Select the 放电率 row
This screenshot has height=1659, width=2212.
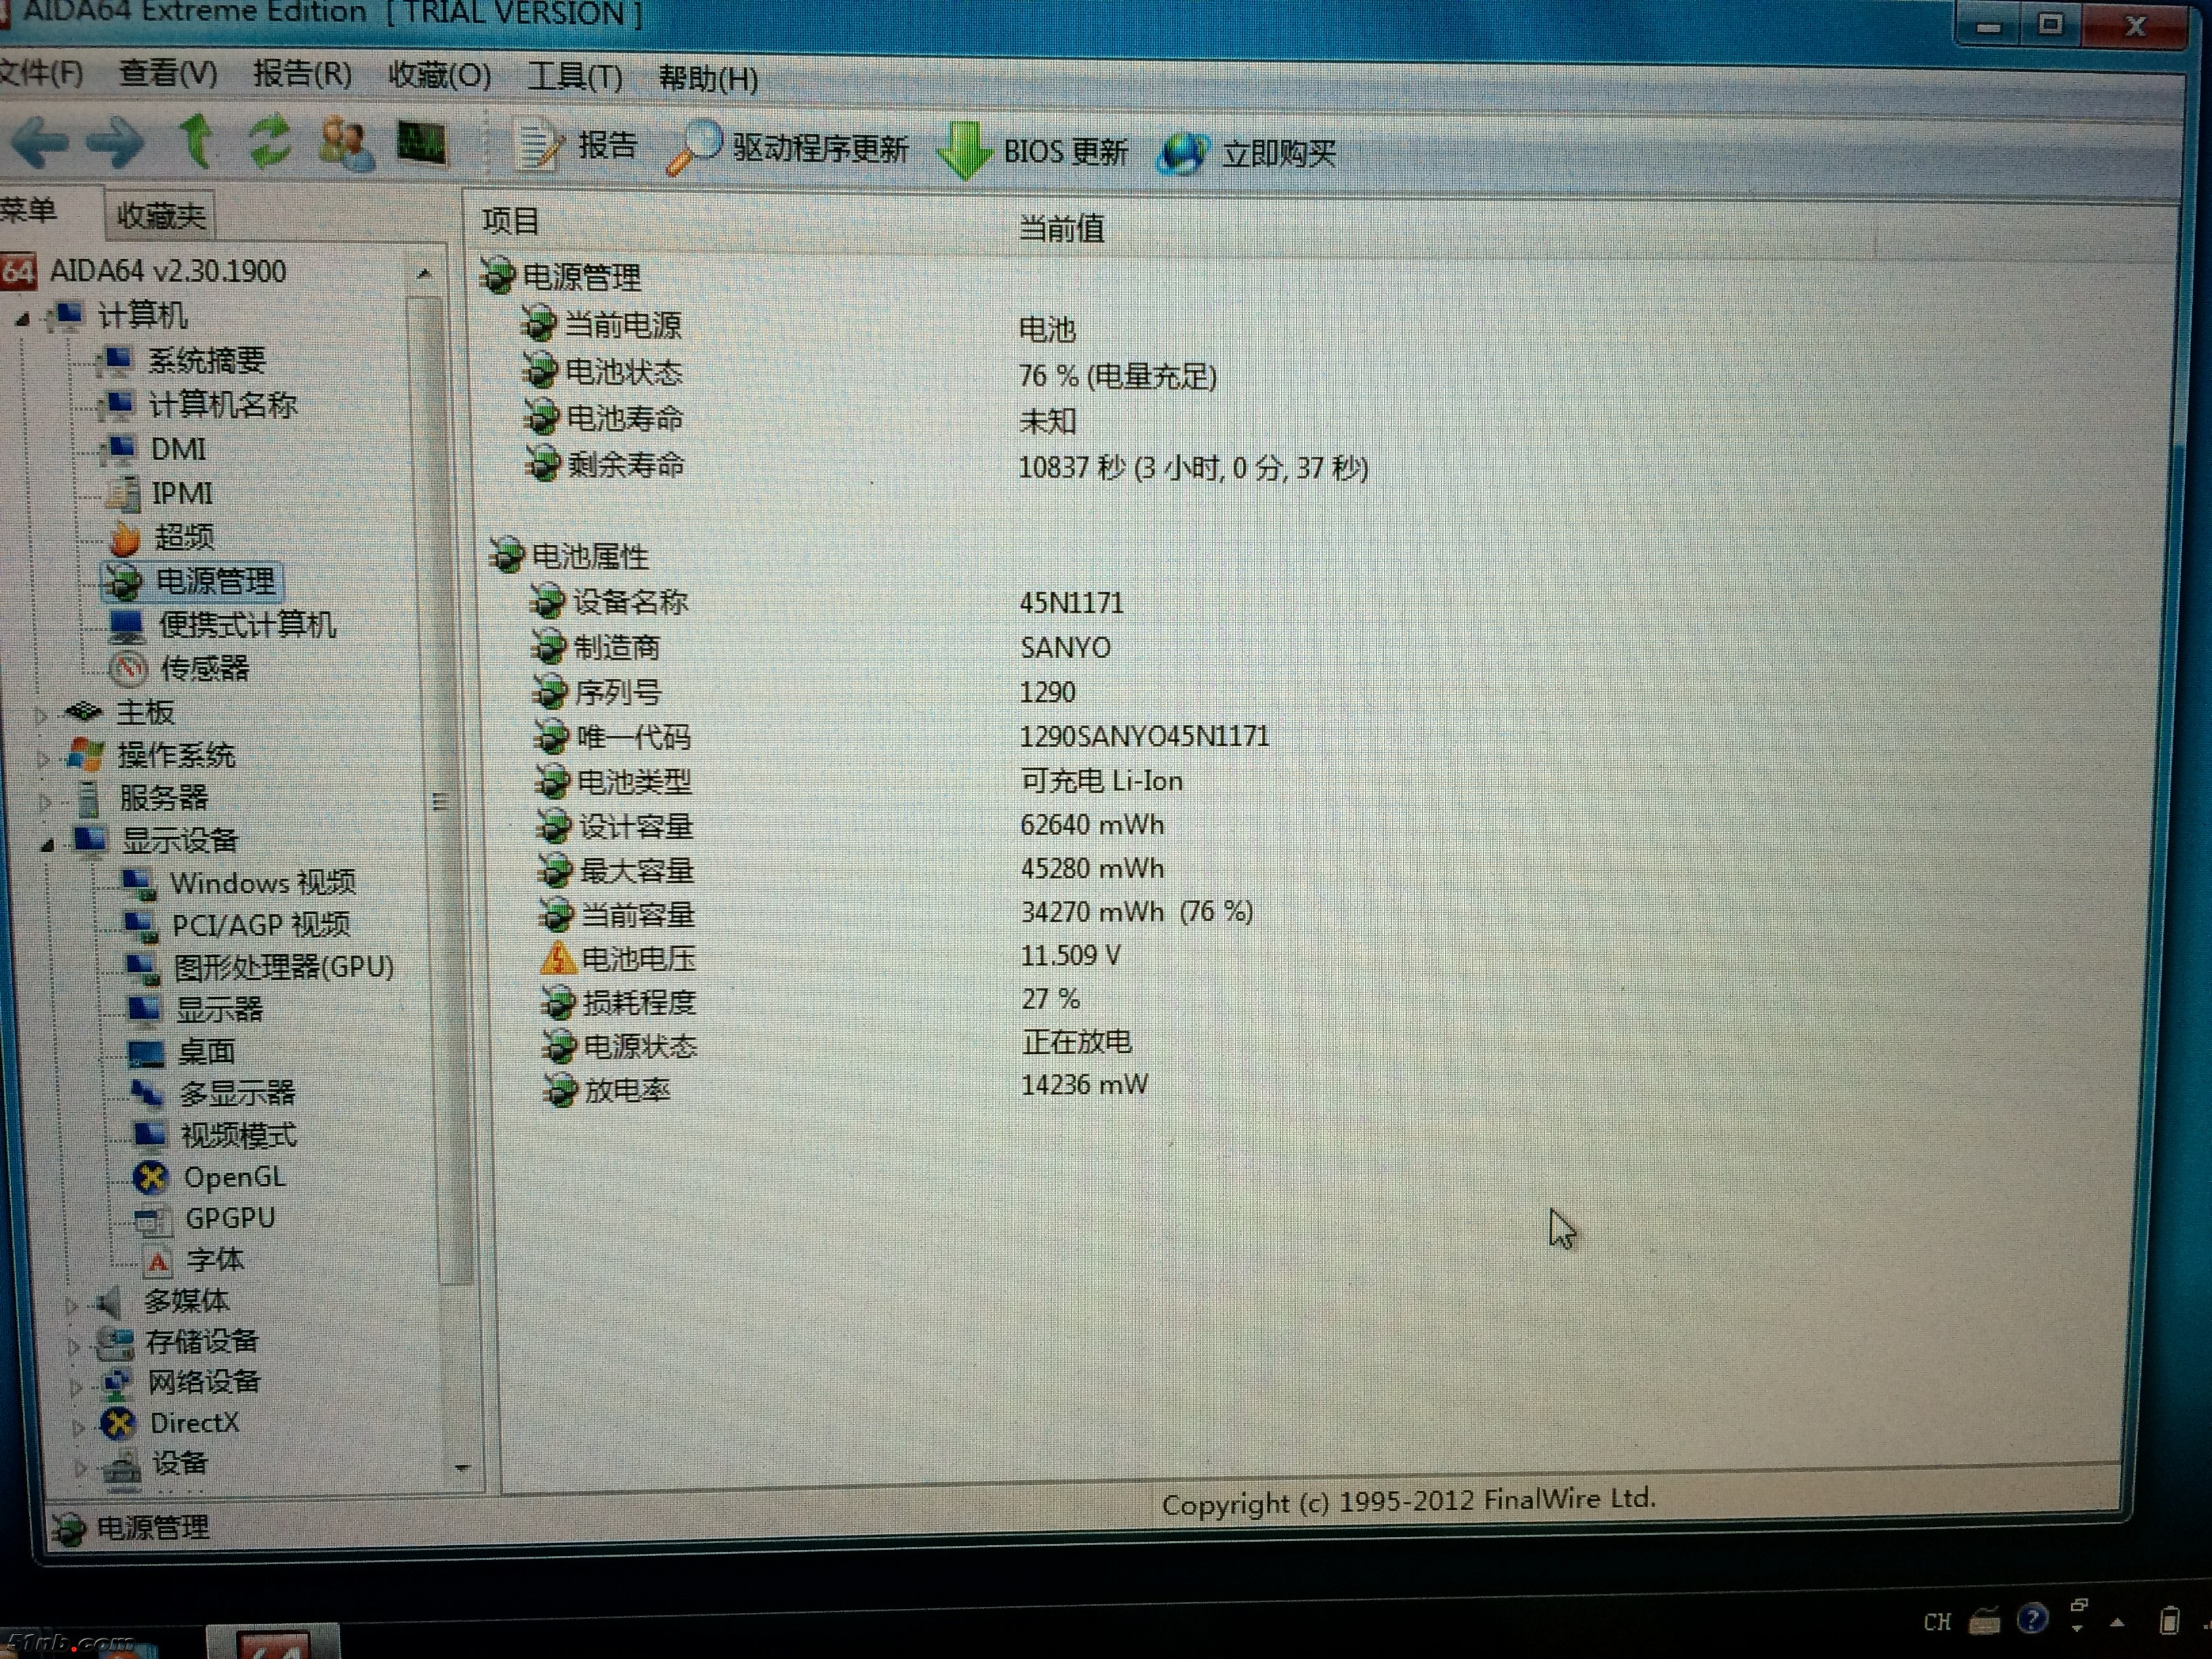tap(846, 1088)
